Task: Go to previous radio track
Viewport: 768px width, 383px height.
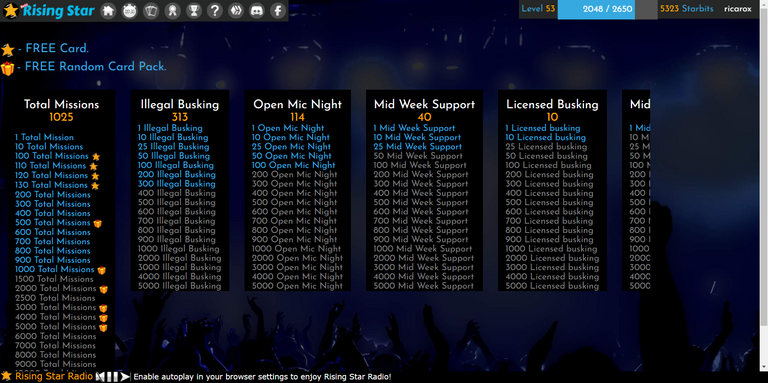Action: [x=101, y=377]
